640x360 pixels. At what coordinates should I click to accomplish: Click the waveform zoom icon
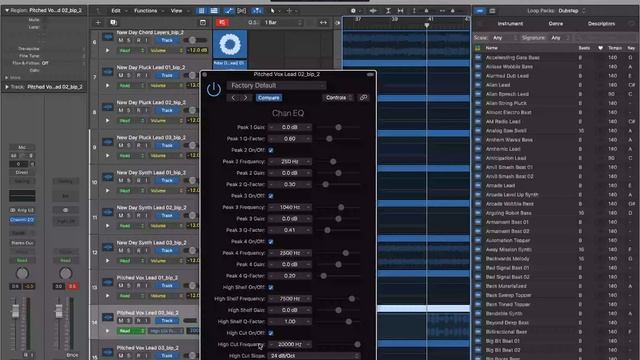coord(373,11)
